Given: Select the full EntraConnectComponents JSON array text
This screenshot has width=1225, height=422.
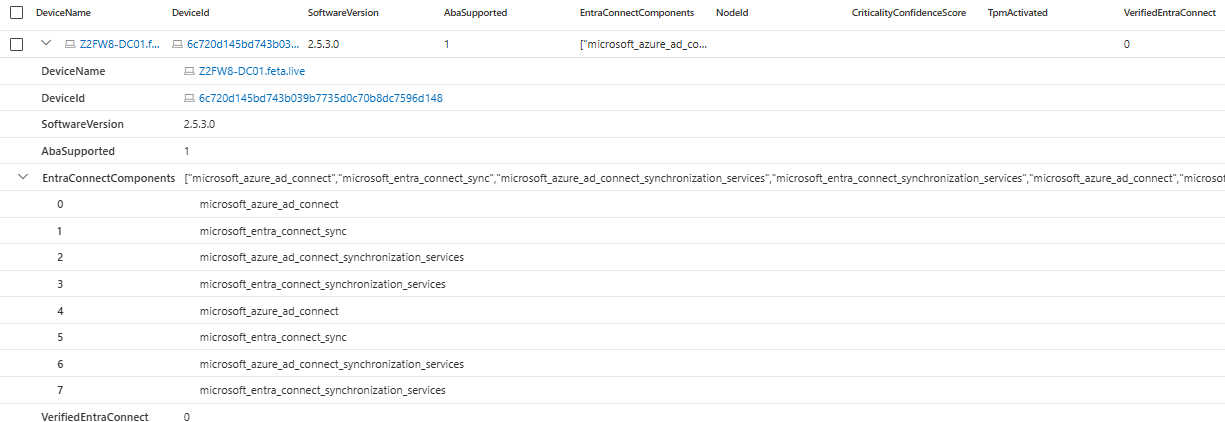Looking at the screenshot, I should [x=704, y=178].
